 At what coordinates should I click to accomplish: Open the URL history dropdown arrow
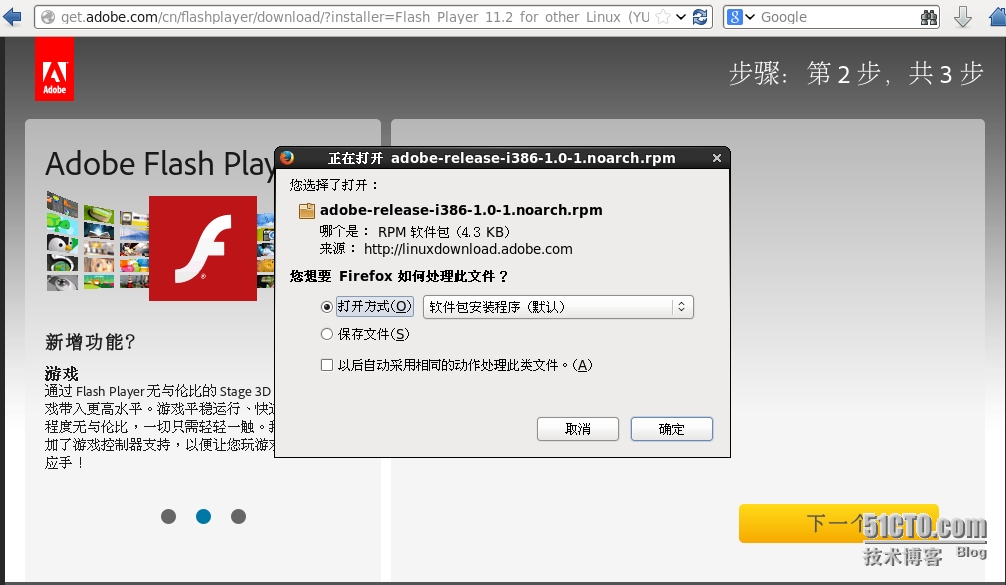pyautogui.click(x=681, y=17)
